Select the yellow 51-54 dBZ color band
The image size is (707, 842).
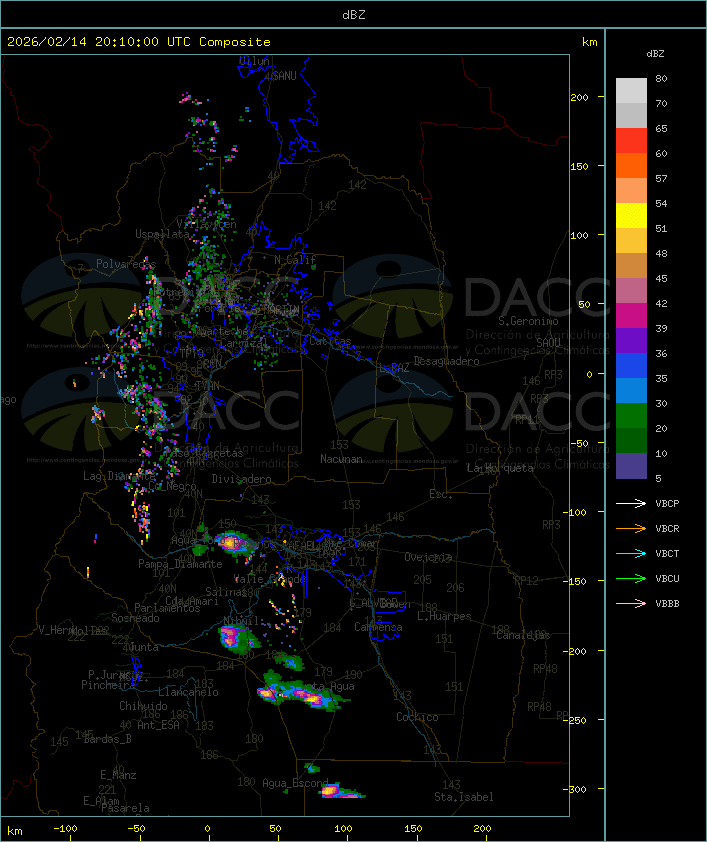click(x=631, y=216)
